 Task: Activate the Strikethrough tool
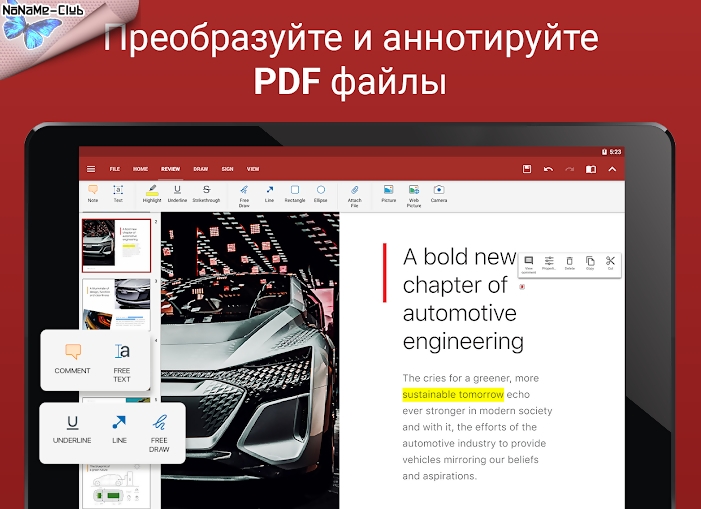[207, 193]
